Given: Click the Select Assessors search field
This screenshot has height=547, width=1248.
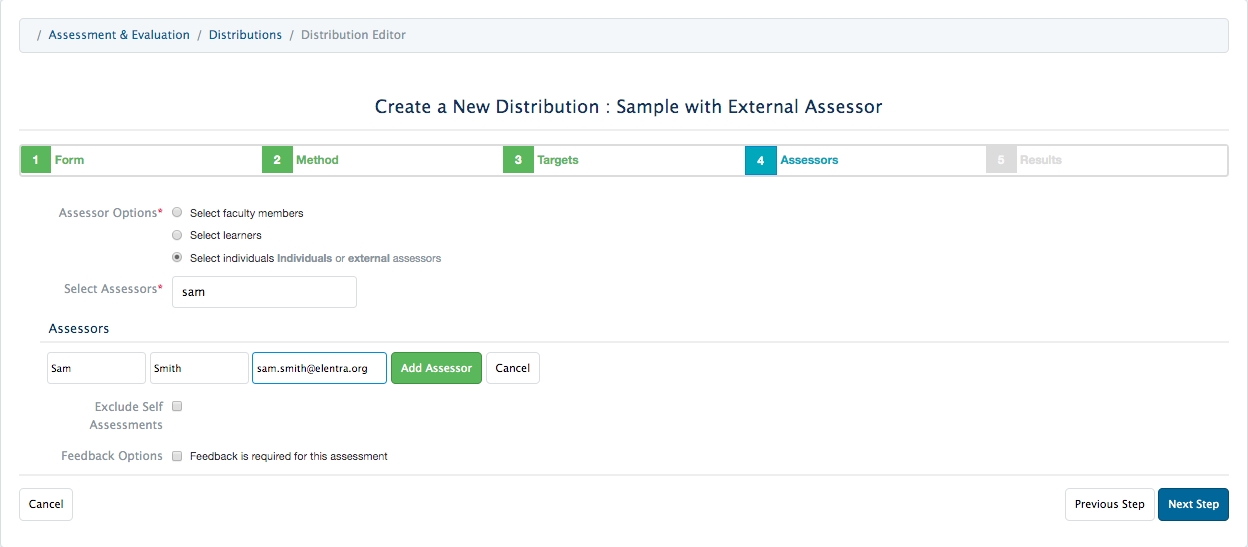Looking at the screenshot, I should click(264, 292).
